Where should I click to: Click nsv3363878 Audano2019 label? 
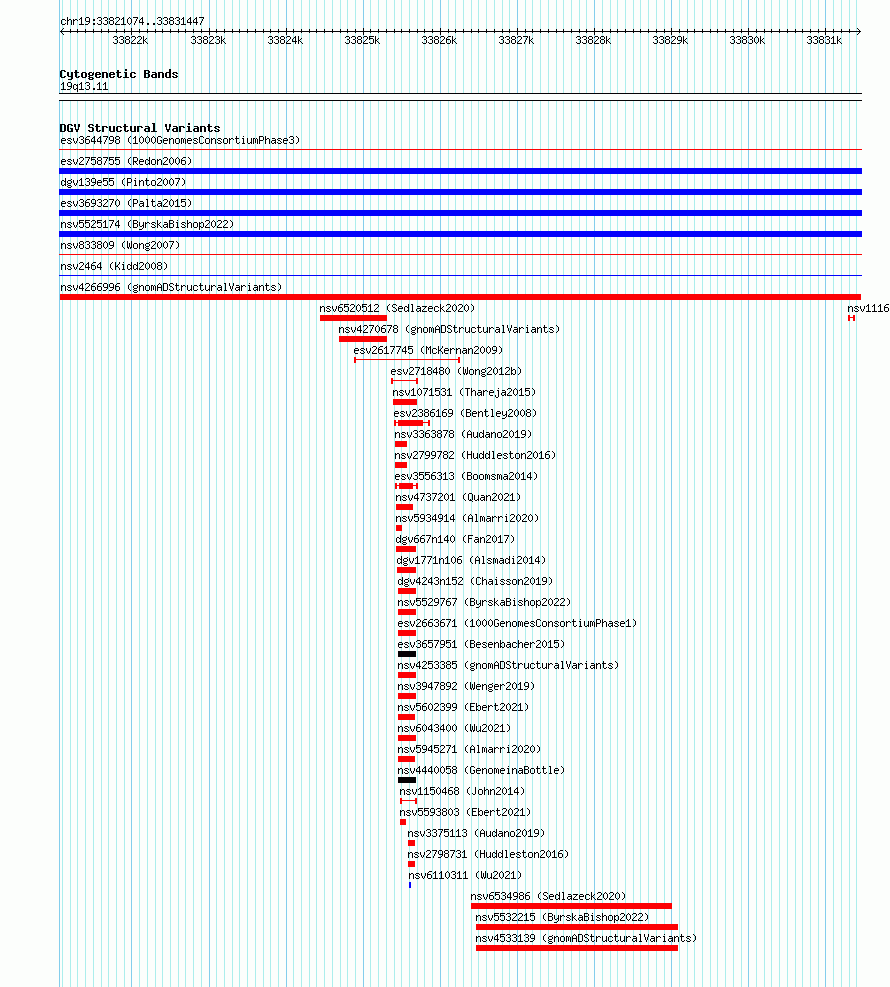[463, 434]
